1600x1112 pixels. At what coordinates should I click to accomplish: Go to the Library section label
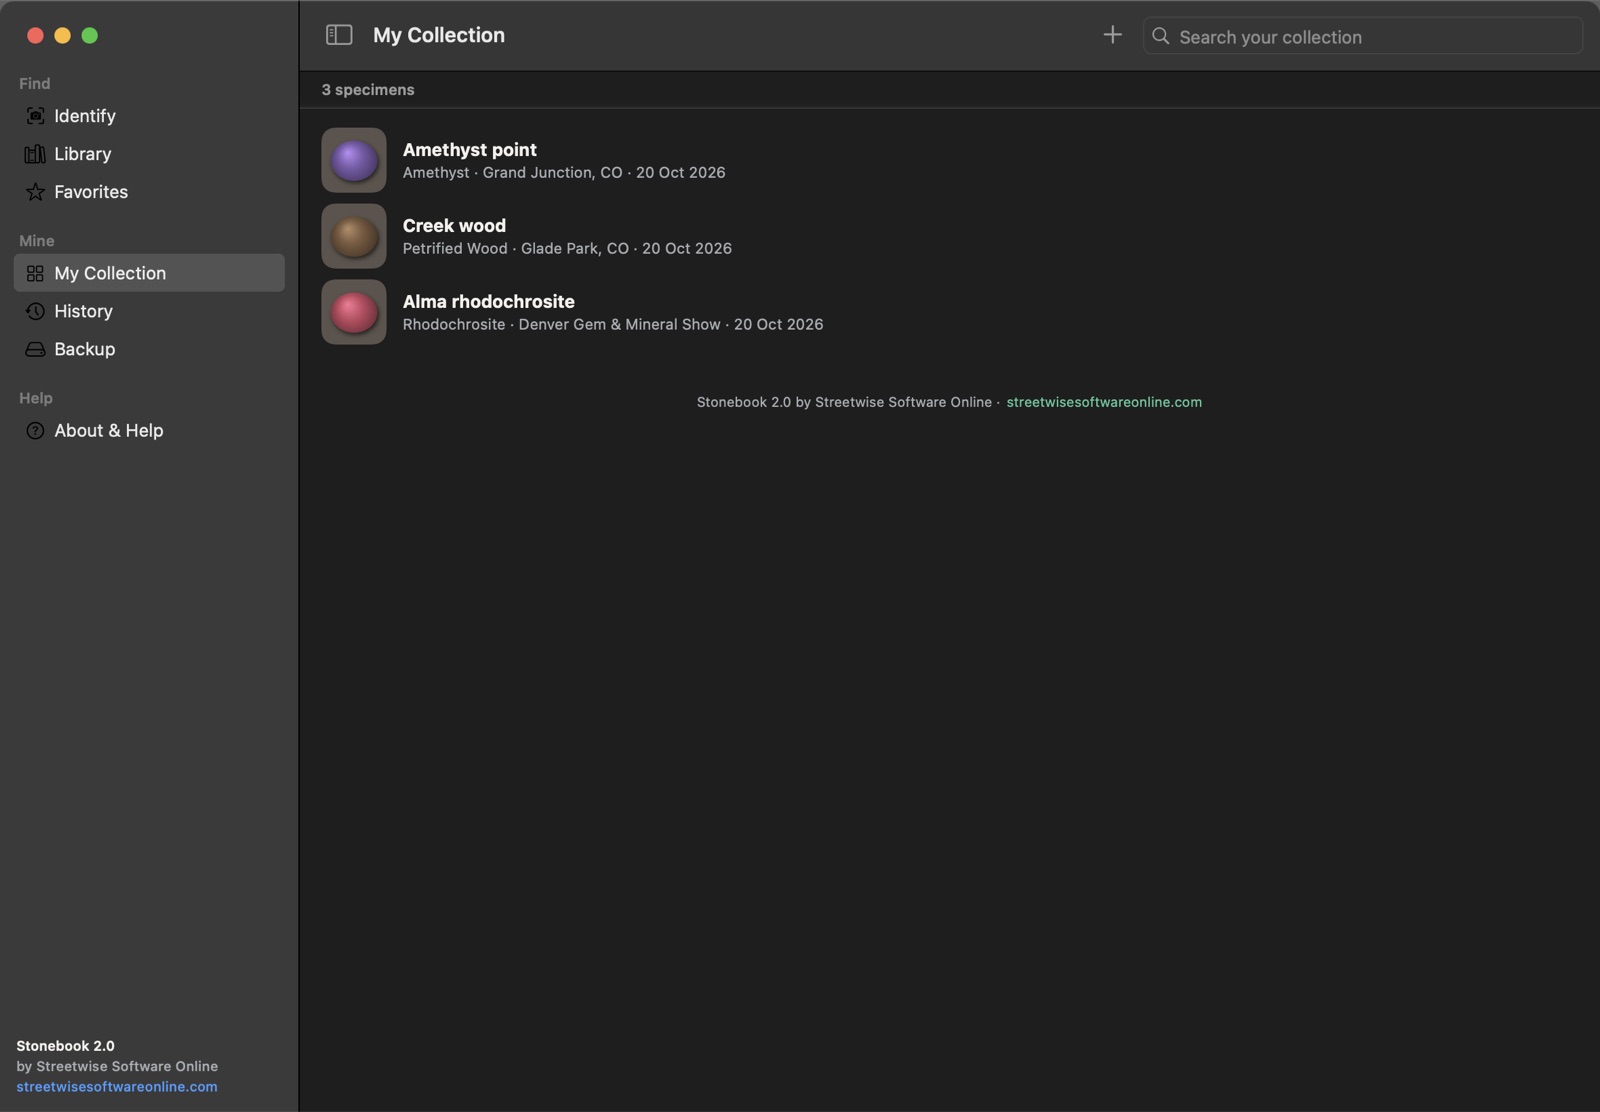[83, 154]
